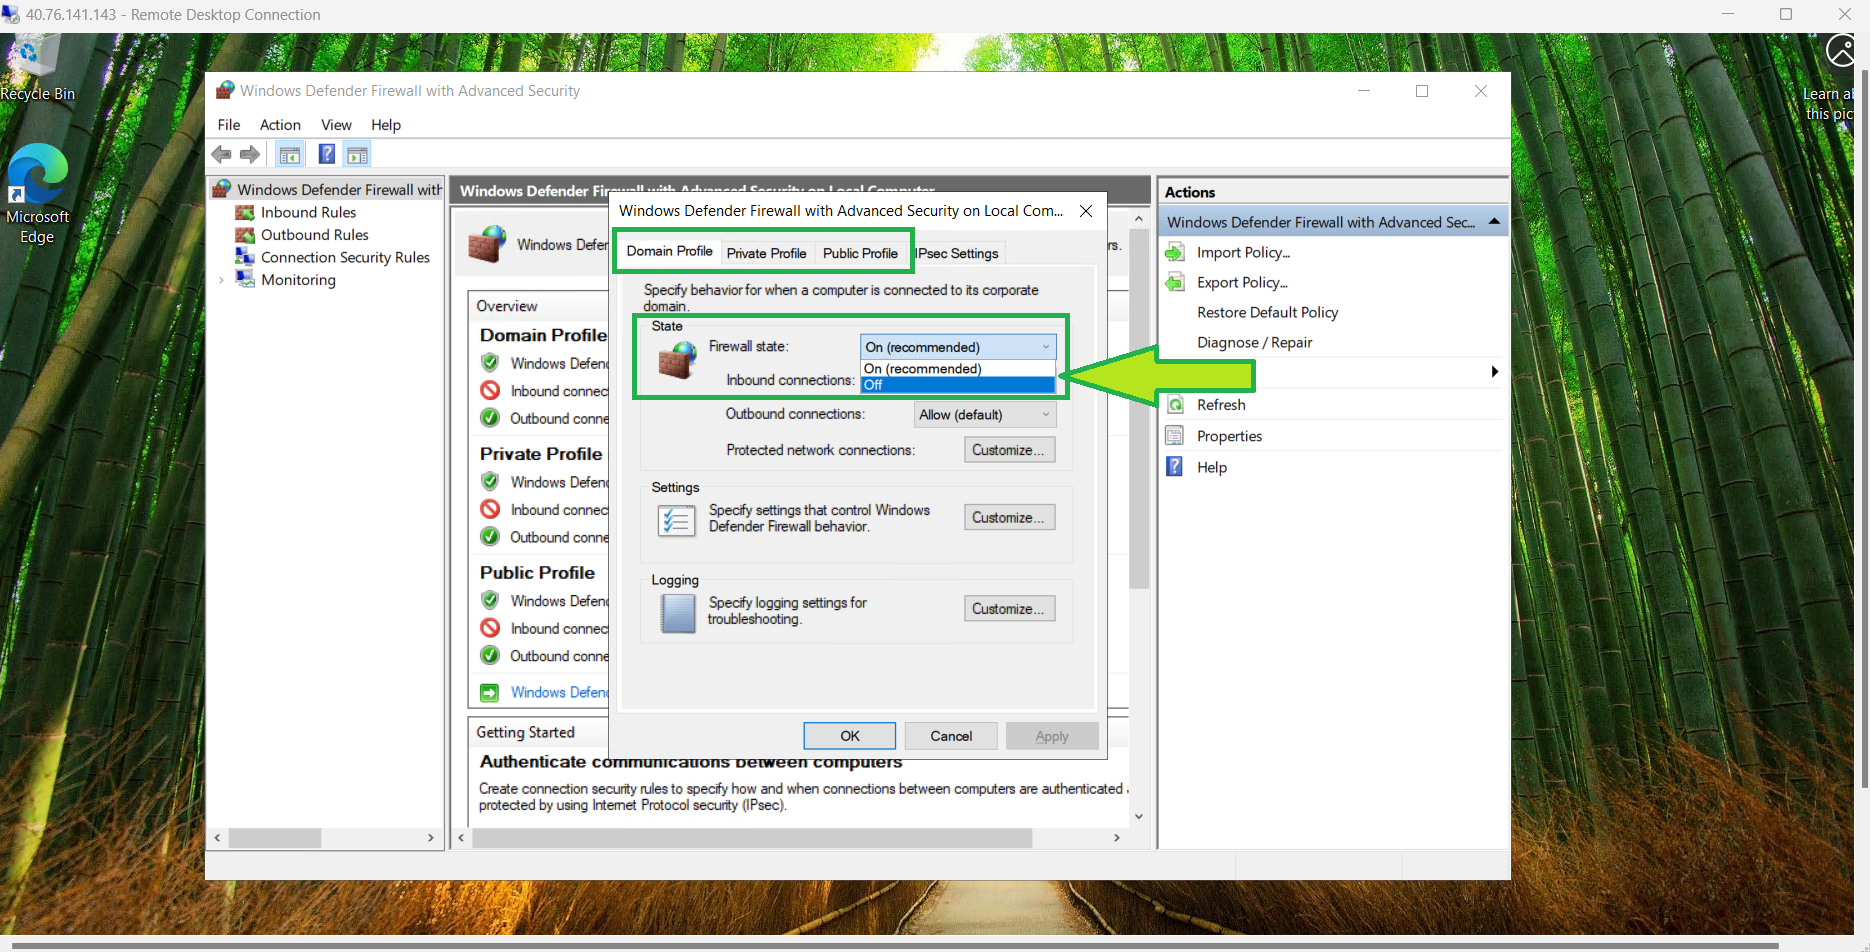Click the left tree pane horizontal scrollbar

(275, 838)
